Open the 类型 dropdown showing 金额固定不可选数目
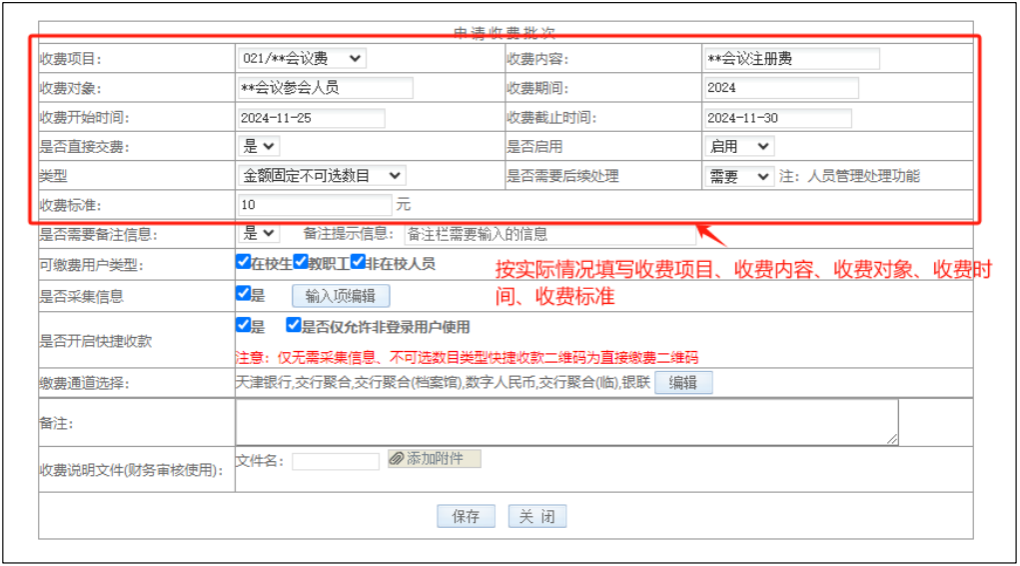 click(x=321, y=176)
